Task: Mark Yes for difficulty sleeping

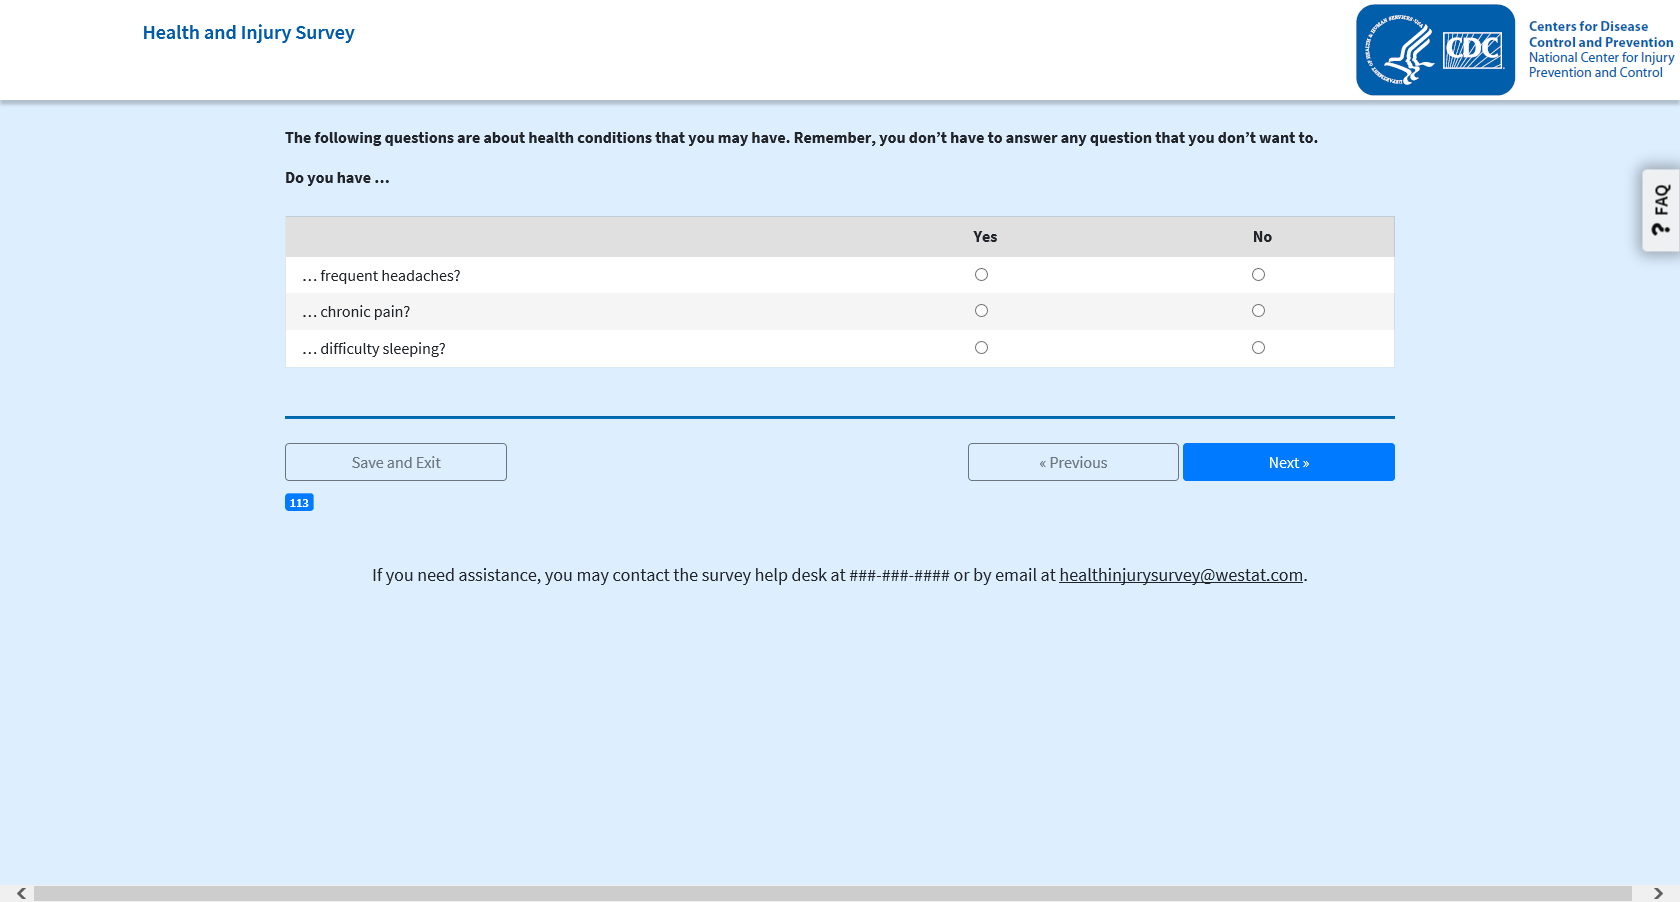Action: (981, 348)
